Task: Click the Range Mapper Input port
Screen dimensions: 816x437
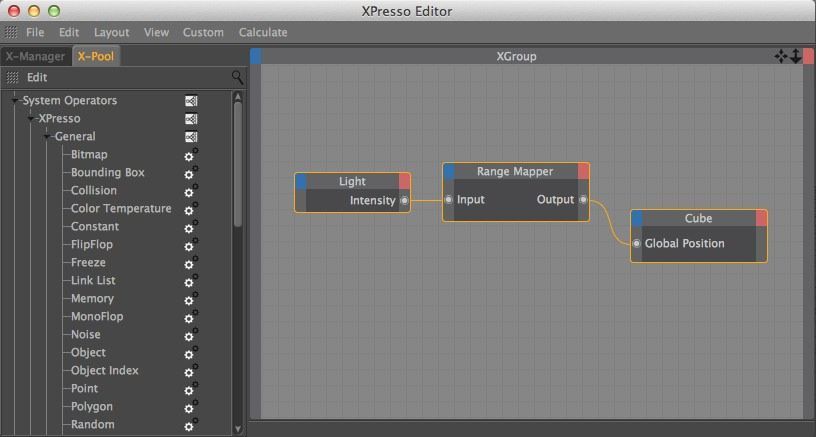Action: point(449,199)
